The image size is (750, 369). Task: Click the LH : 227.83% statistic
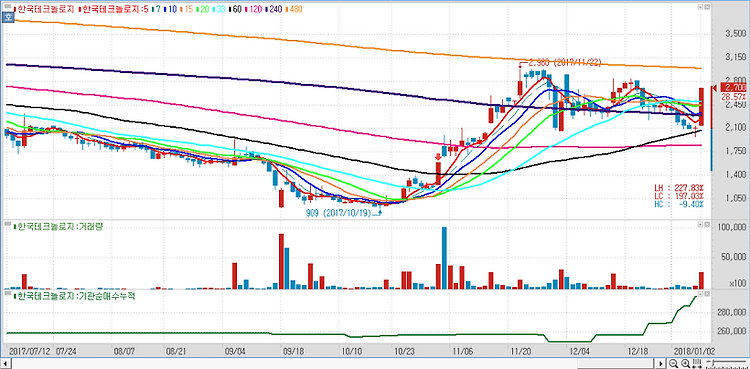click(x=679, y=188)
